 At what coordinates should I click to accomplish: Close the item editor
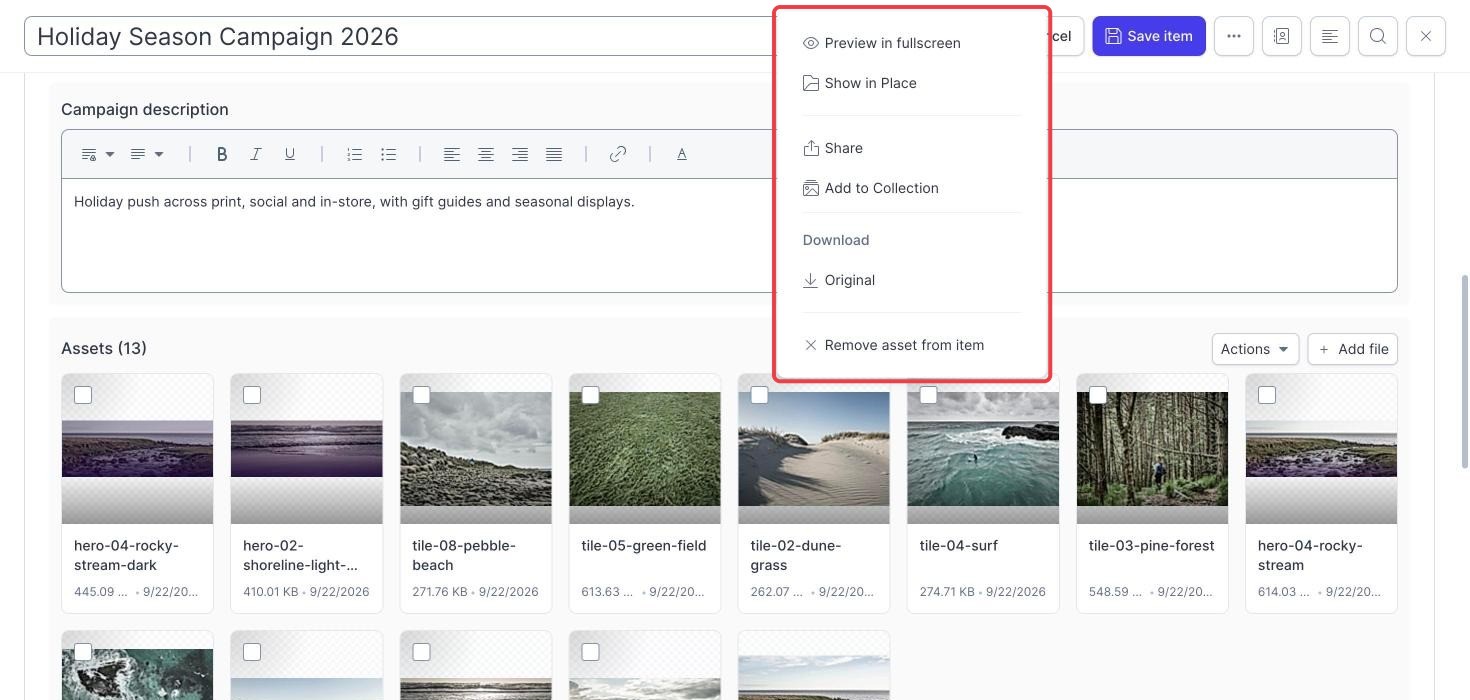[1426, 36]
